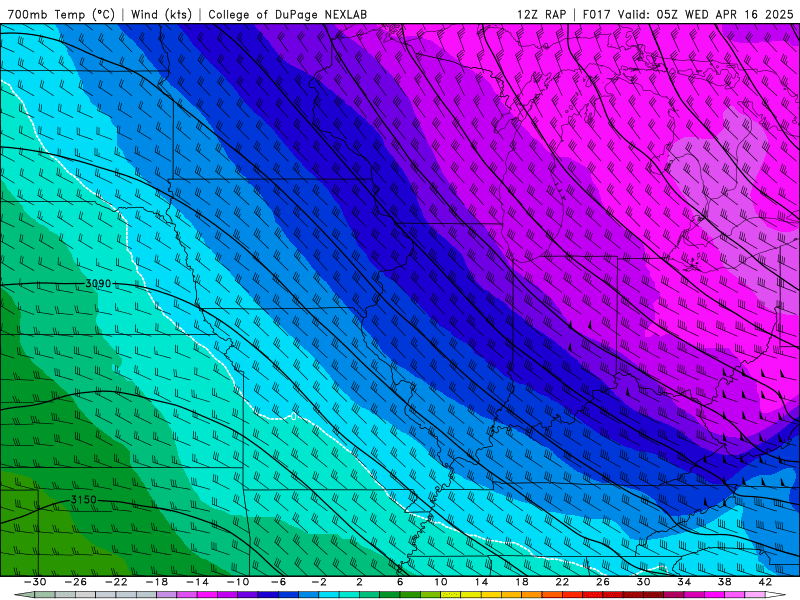Click the '38' colorbar scale label

tap(724, 582)
